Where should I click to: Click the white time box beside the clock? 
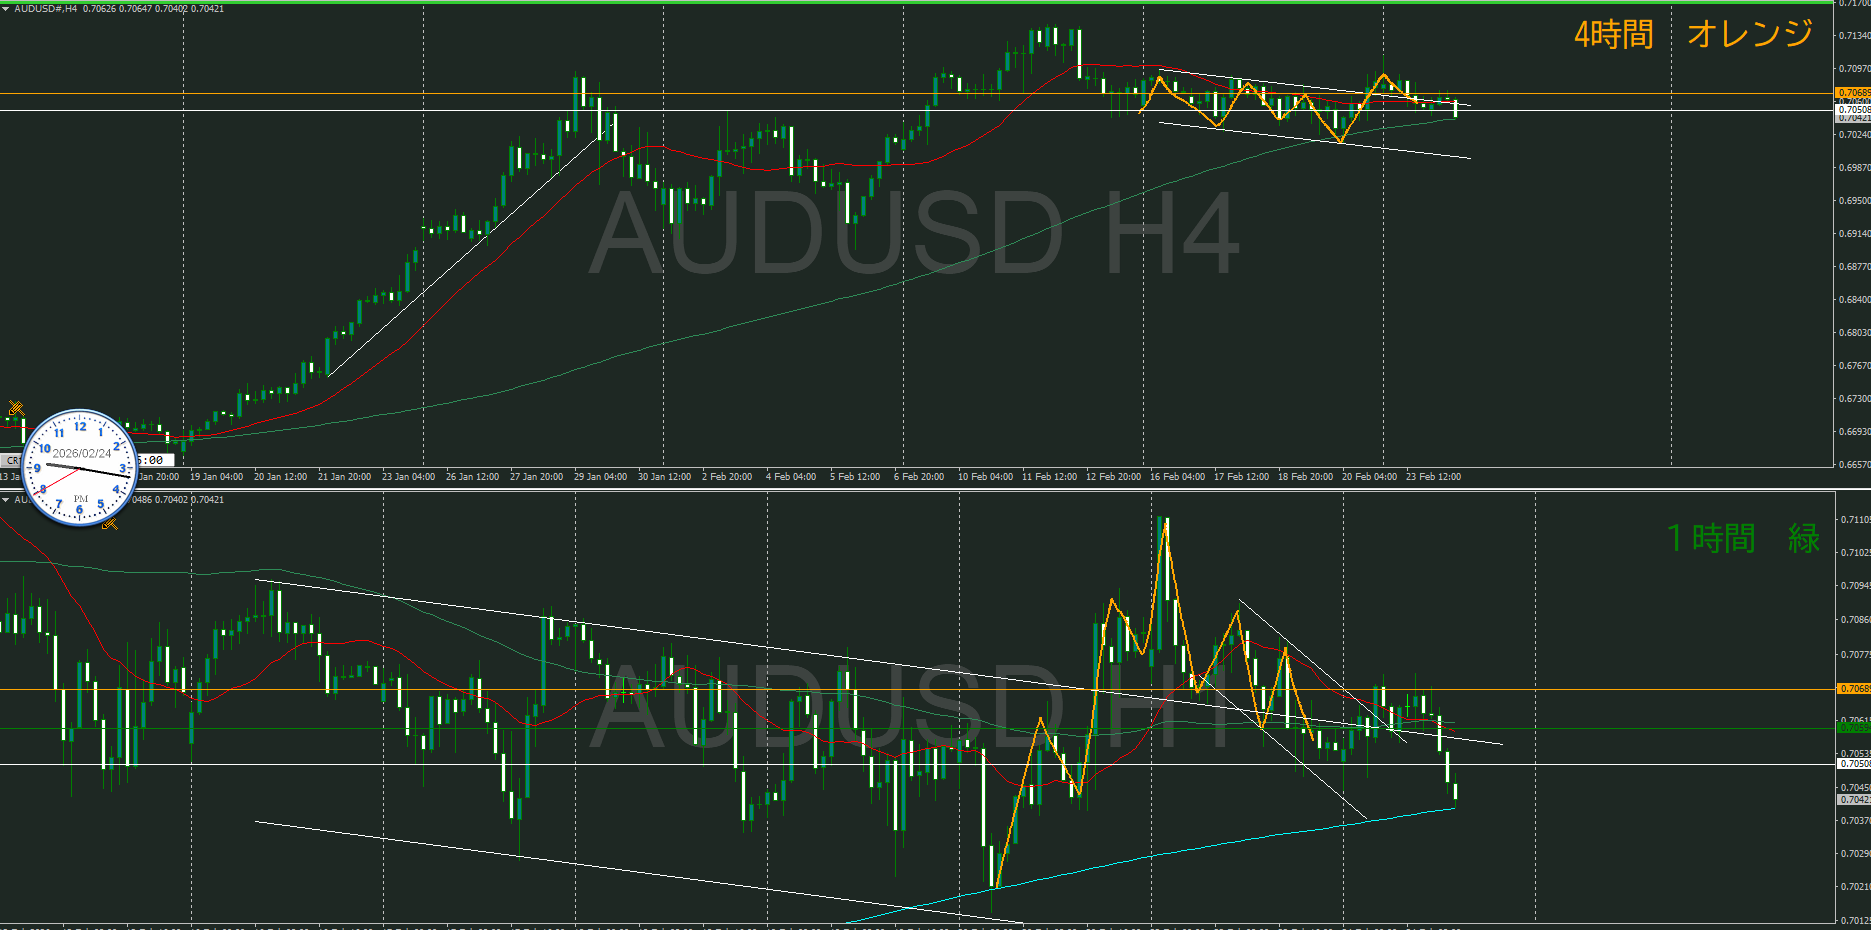155,460
